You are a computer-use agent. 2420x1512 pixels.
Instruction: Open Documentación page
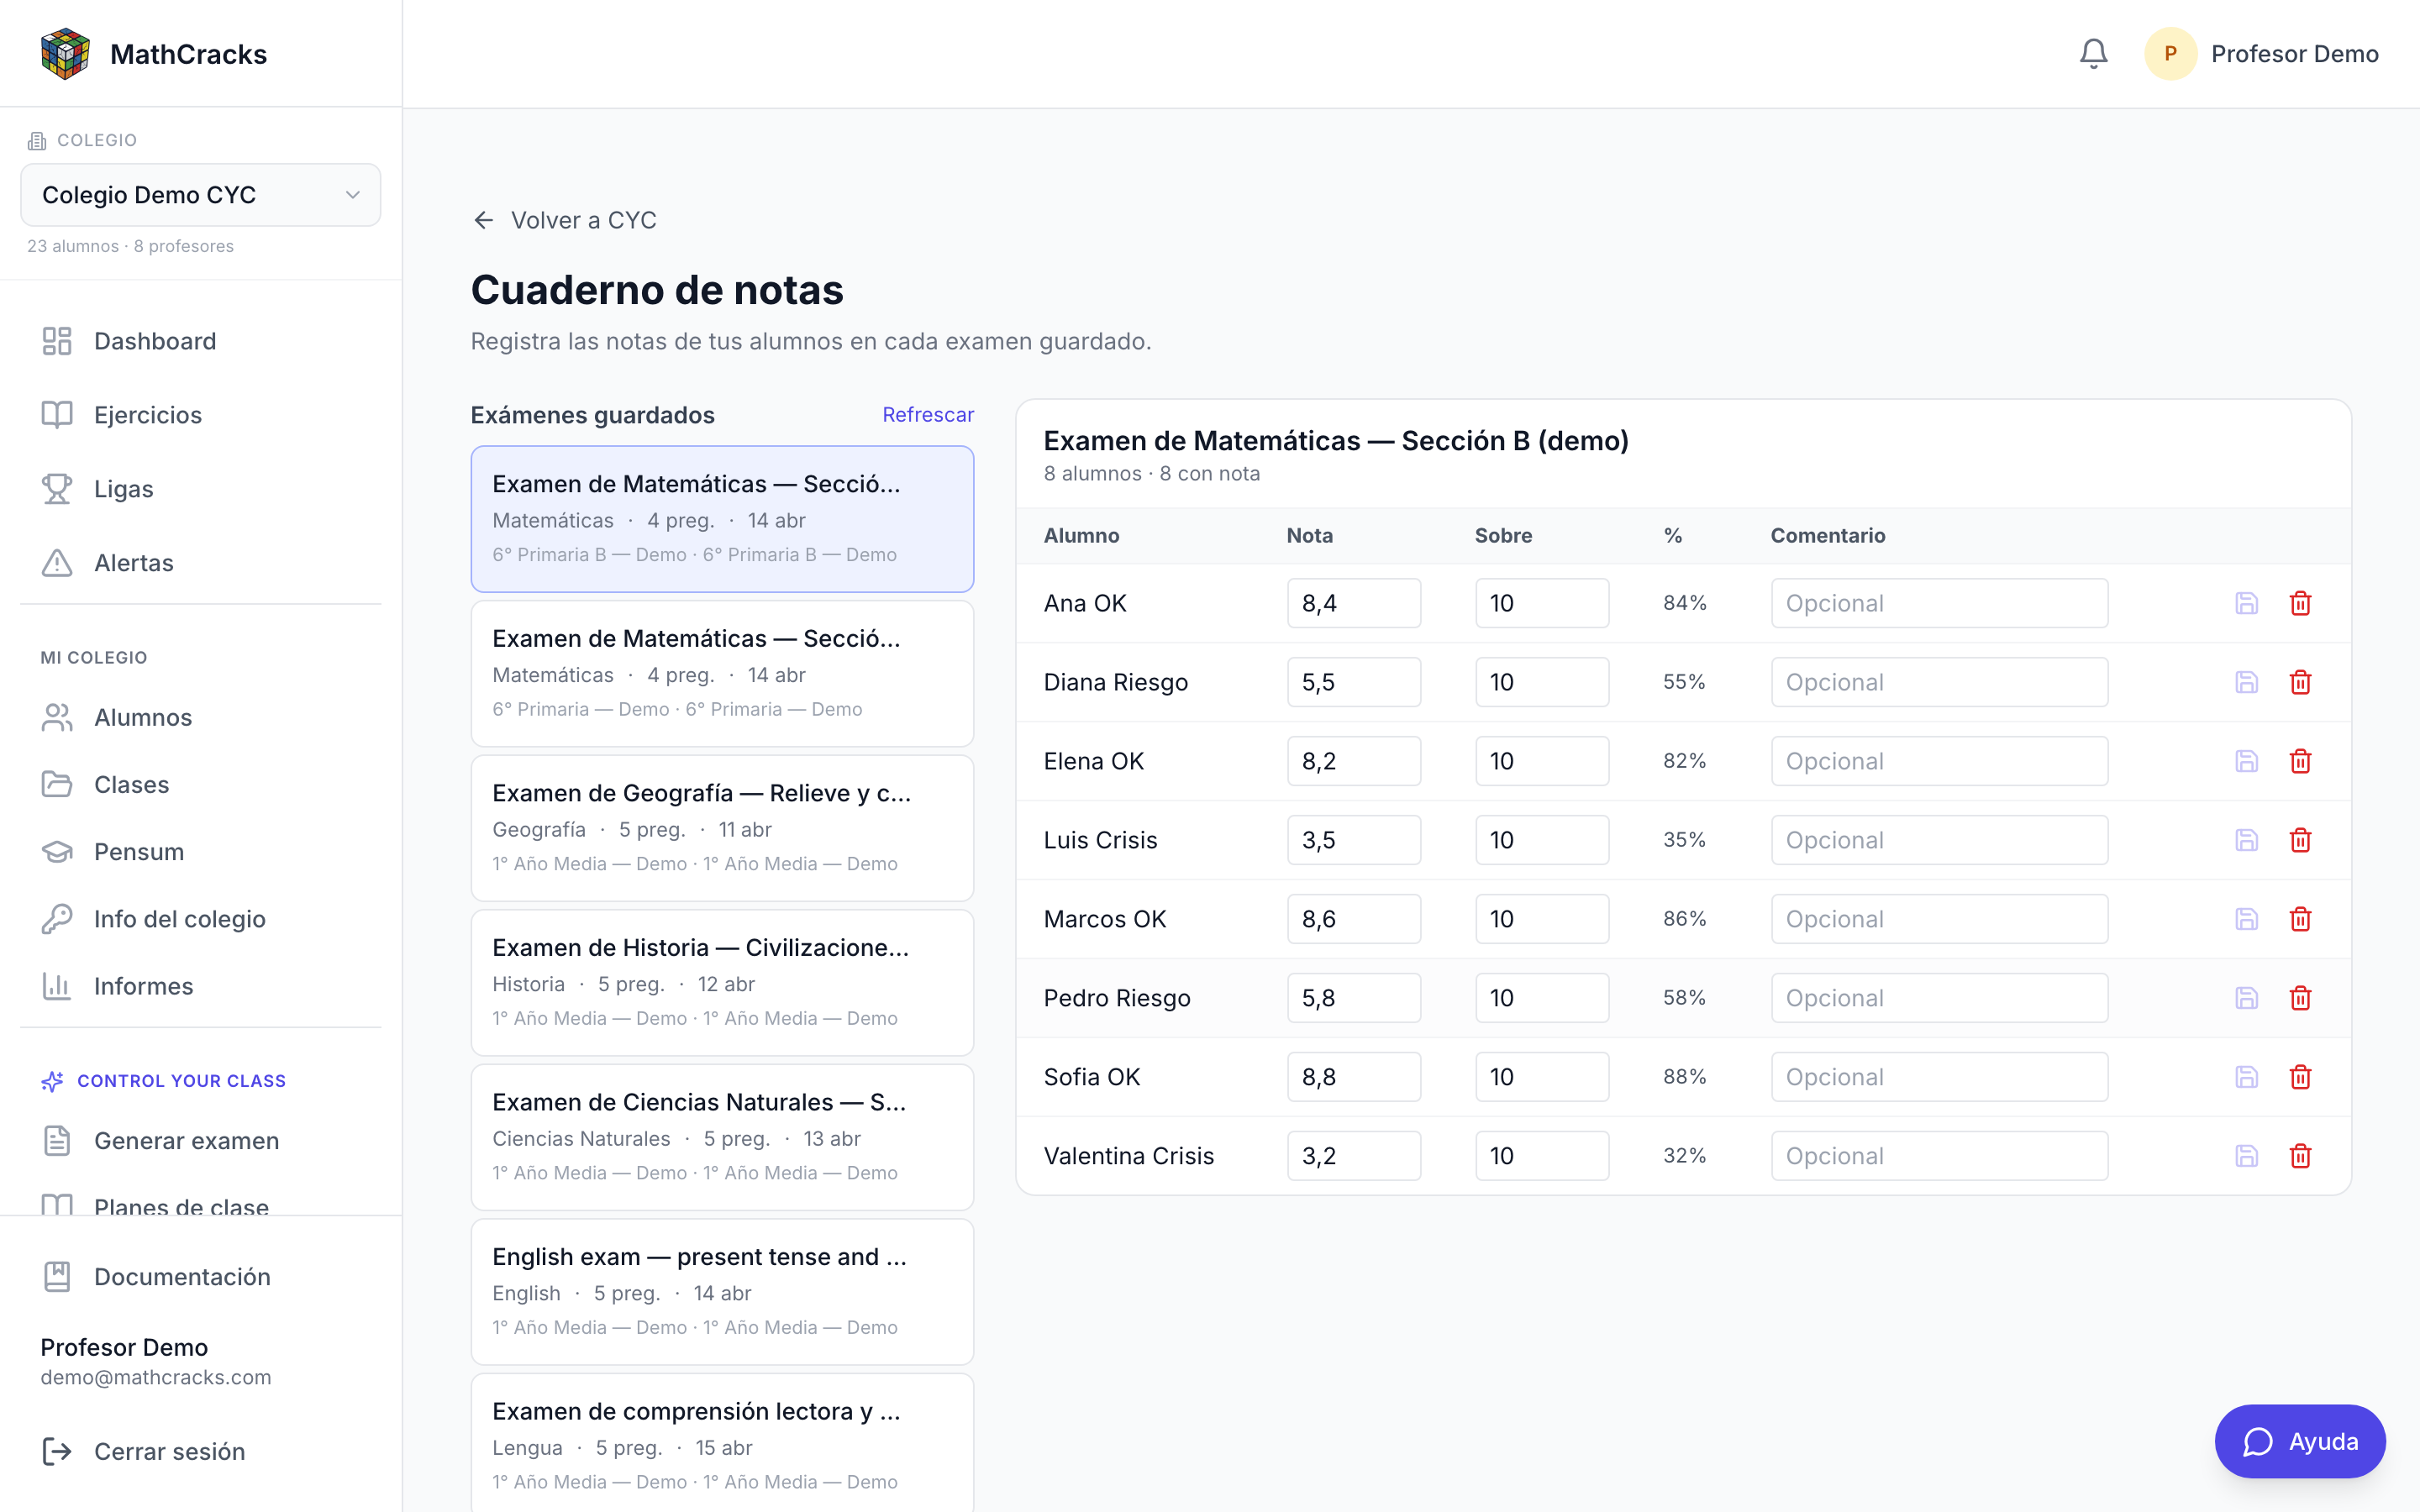200,1277
